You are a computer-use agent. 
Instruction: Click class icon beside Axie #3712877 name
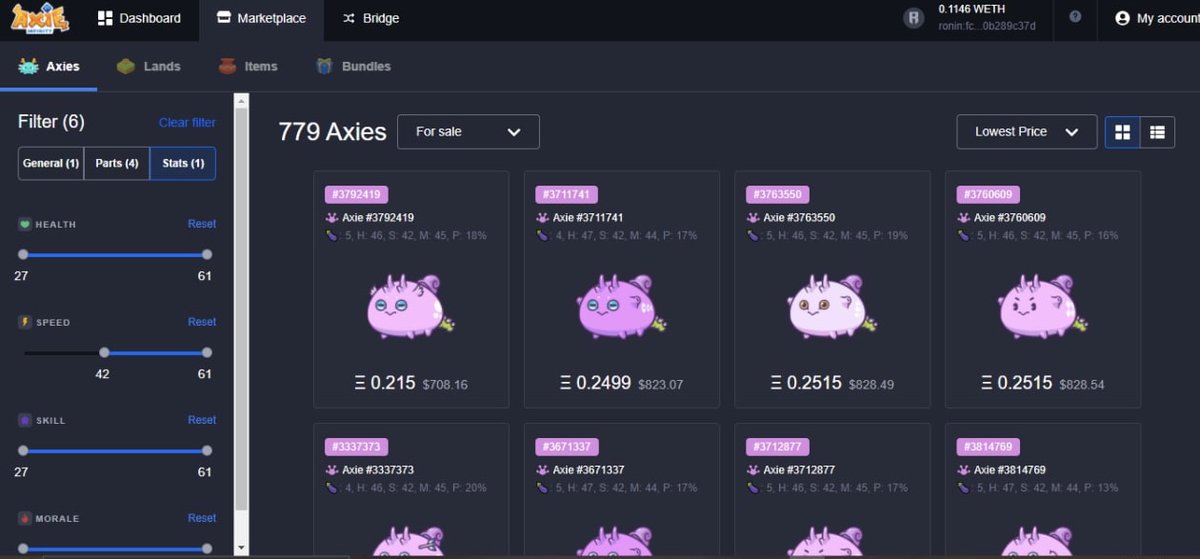(752, 469)
